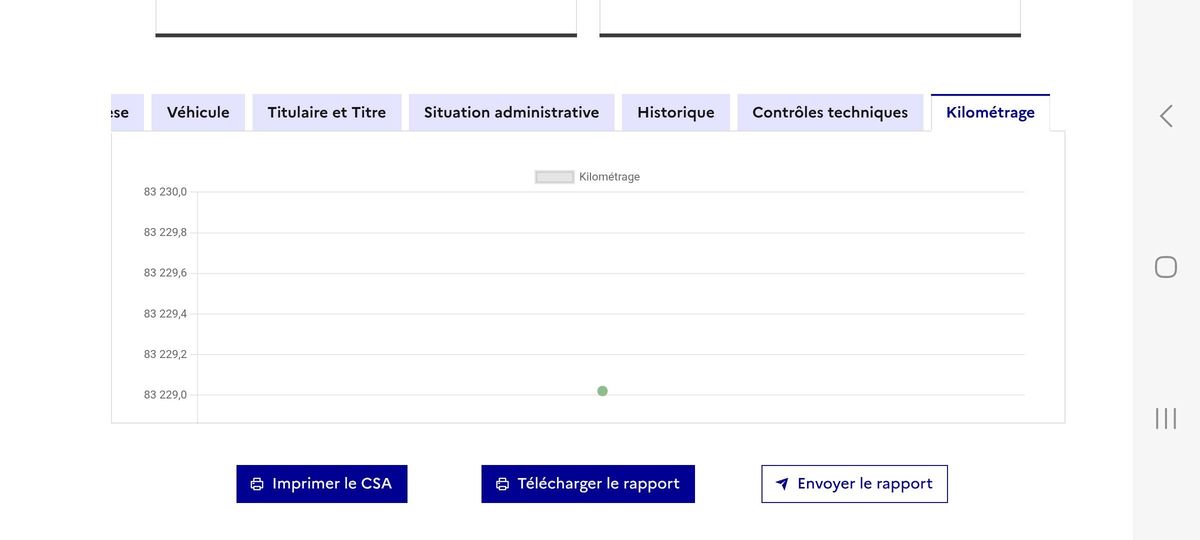Click the Imprimer le CSA button
This screenshot has width=1200, height=540.
click(322, 484)
